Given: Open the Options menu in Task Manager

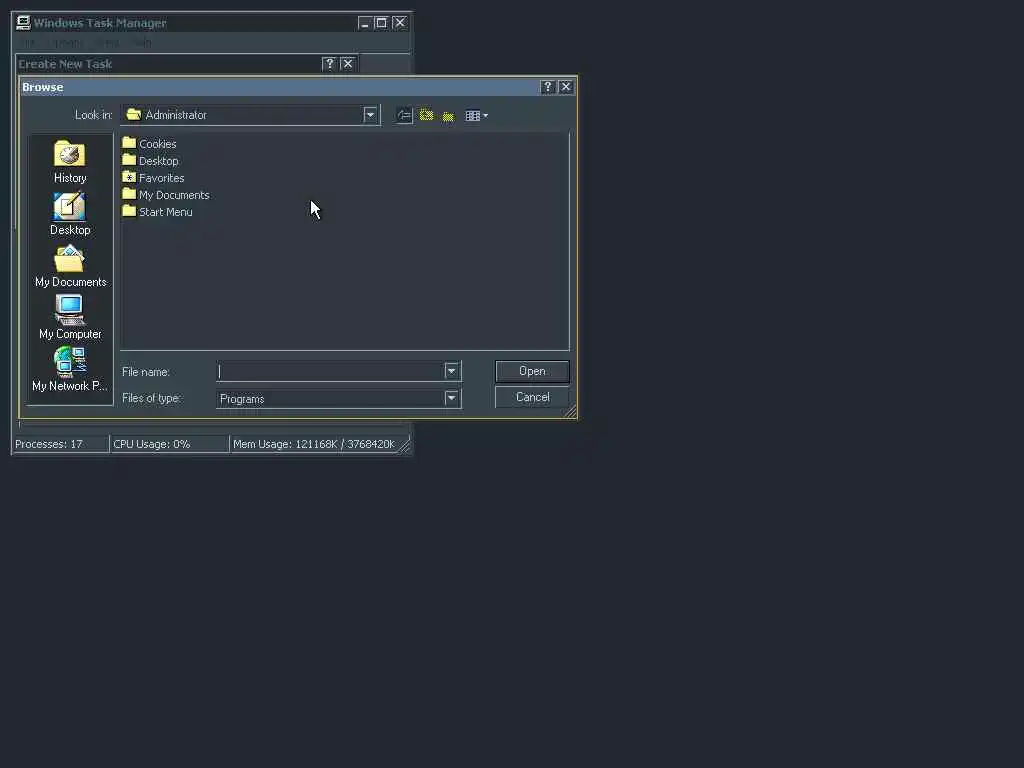Looking at the screenshot, I should pyautogui.click(x=68, y=43).
